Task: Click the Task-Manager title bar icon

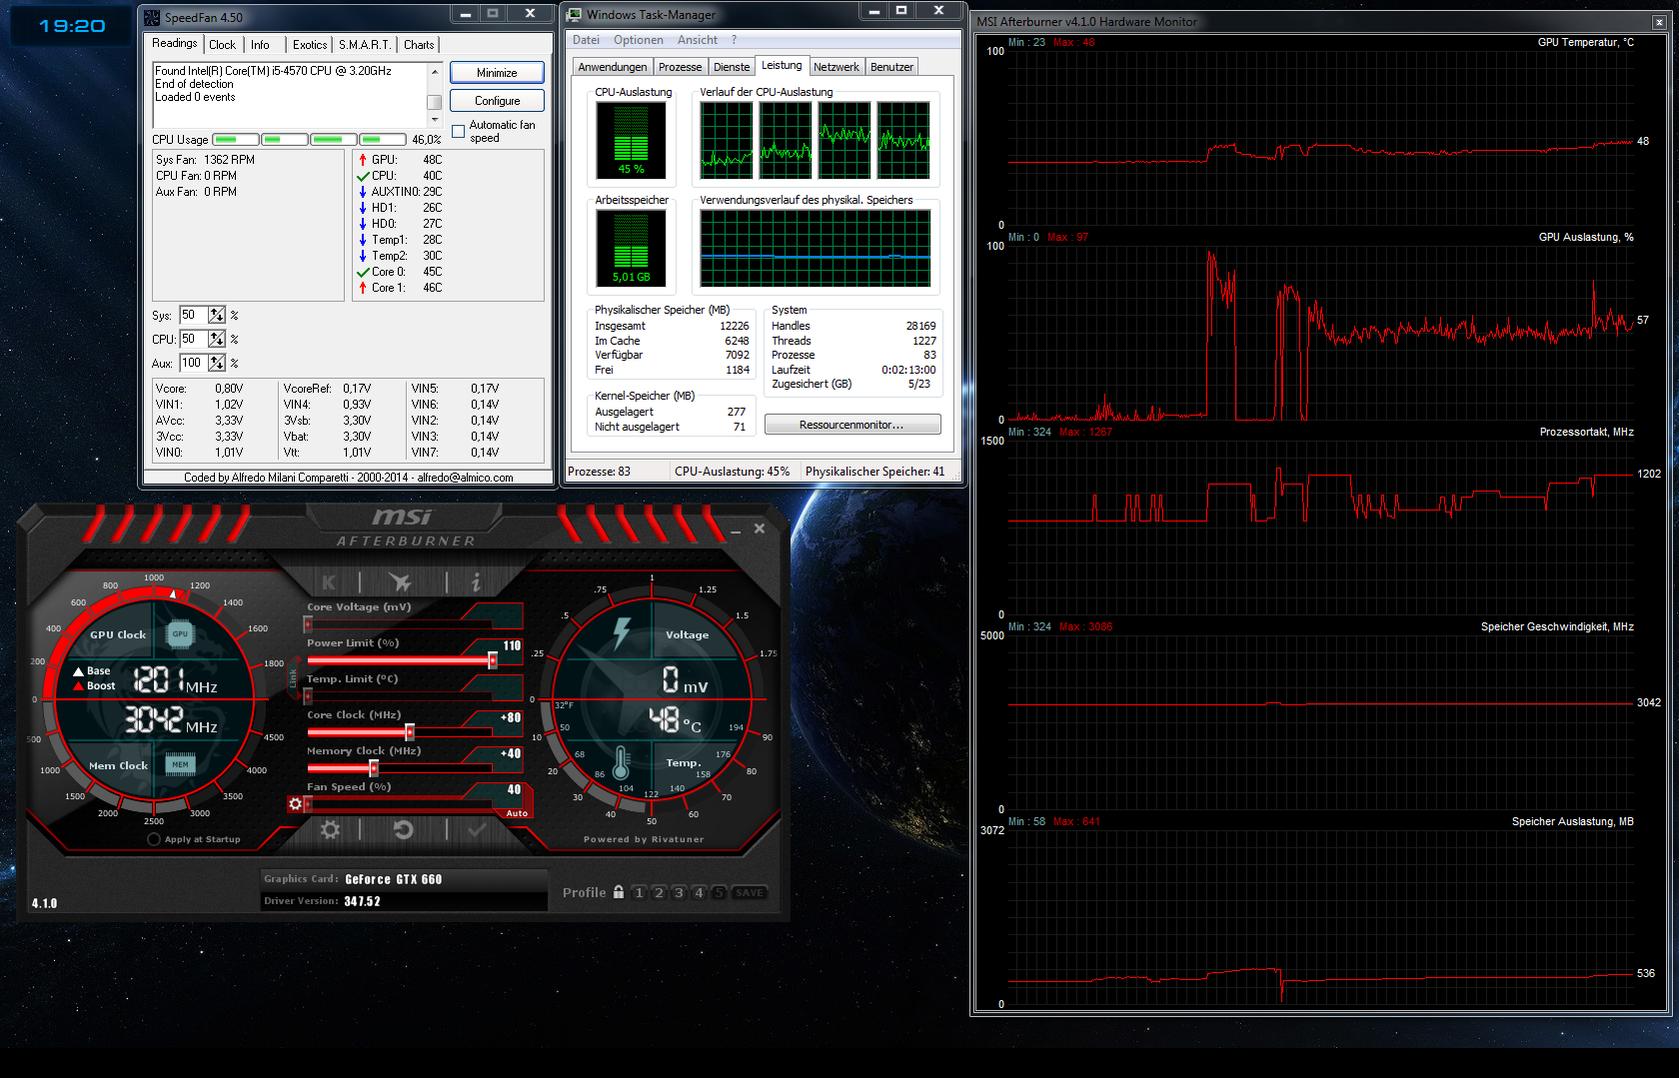Action: [574, 15]
